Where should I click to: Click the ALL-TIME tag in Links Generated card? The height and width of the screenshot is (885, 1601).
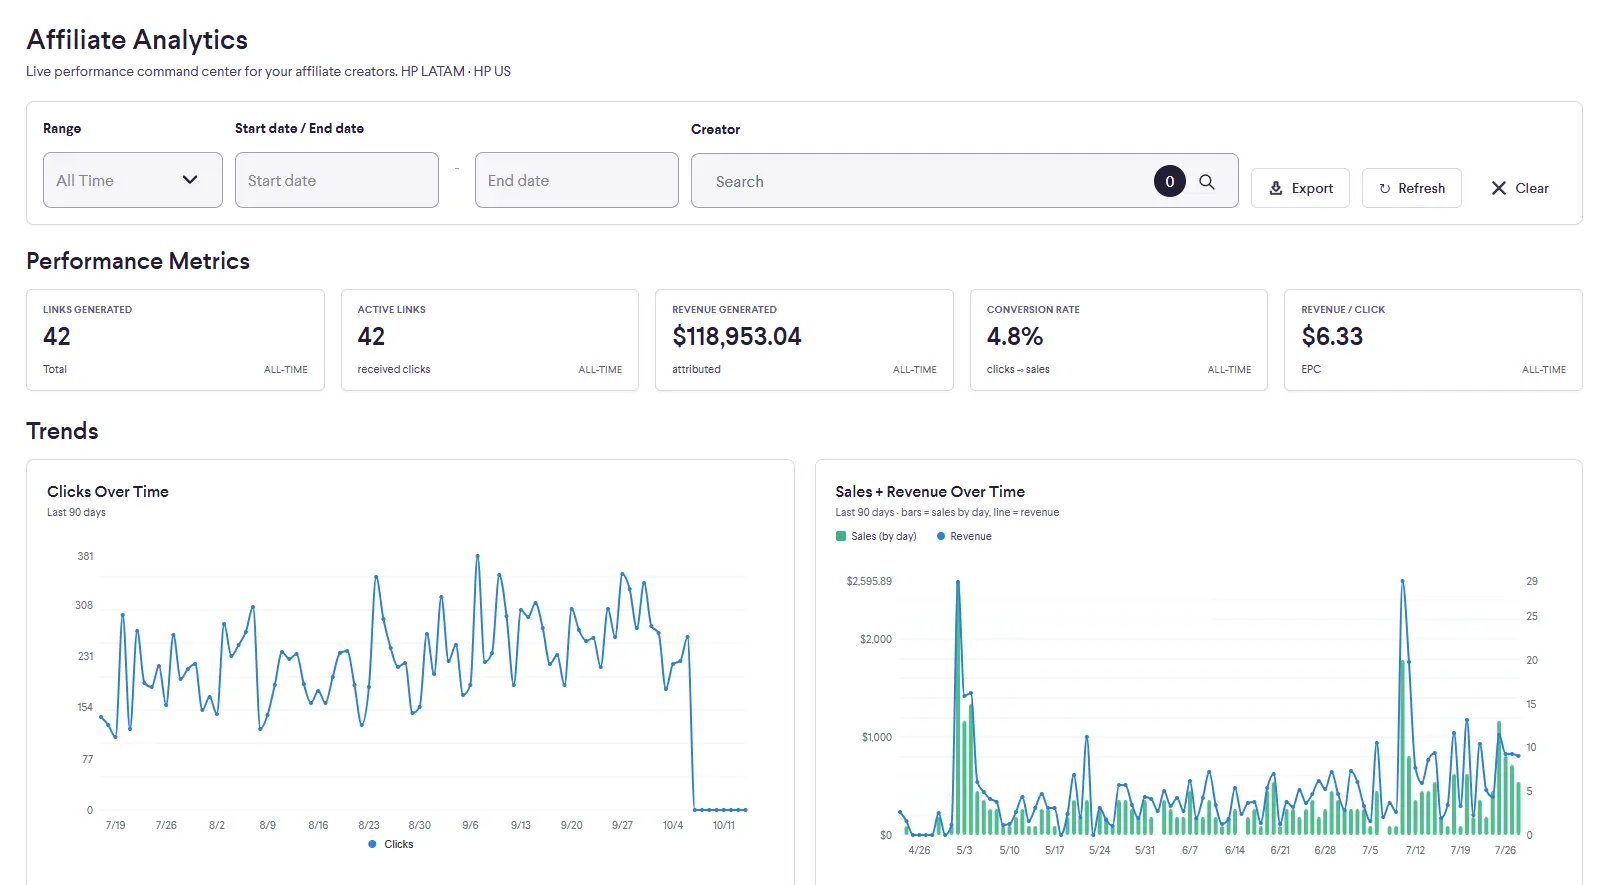(286, 370)
